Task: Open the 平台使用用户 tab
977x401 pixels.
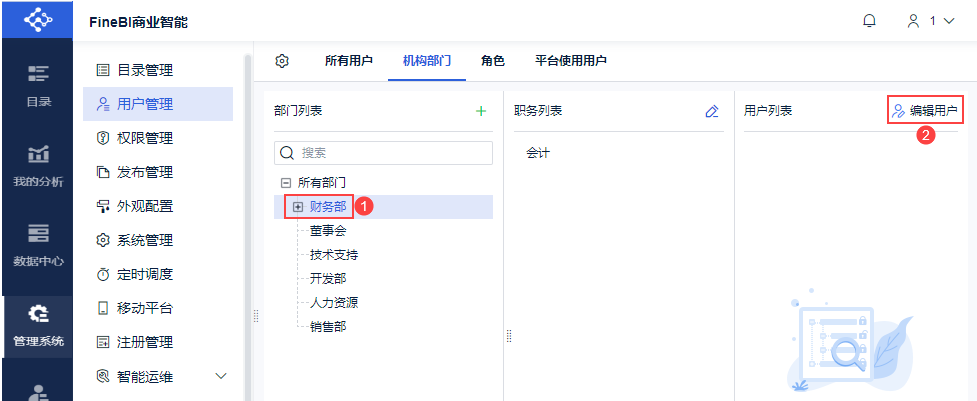Action: (571, 61)
